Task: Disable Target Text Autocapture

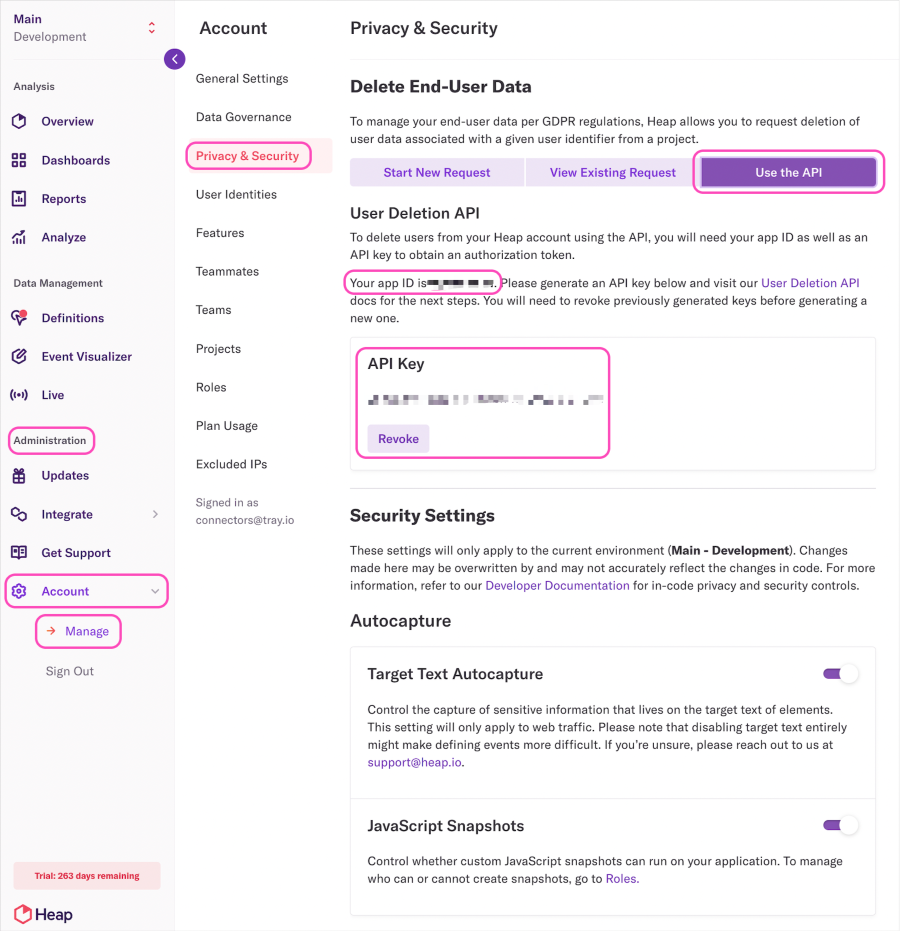Action: coord(839,673)
